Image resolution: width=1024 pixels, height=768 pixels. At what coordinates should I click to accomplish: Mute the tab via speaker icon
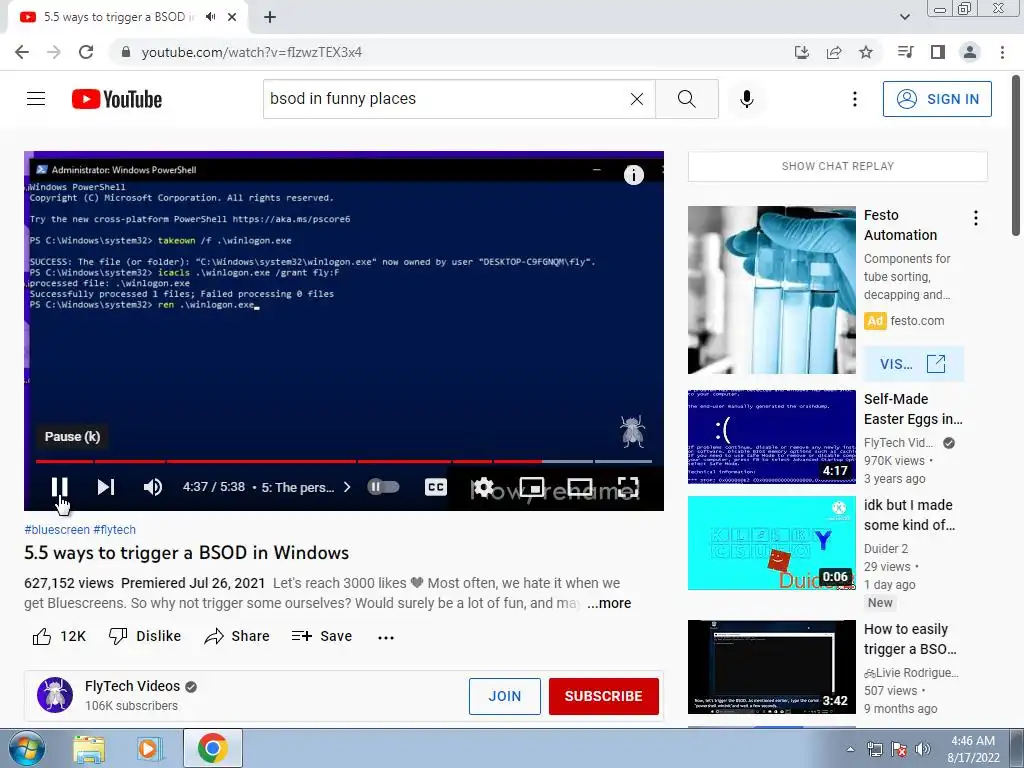pyautogui.click(x=210, y=17)
